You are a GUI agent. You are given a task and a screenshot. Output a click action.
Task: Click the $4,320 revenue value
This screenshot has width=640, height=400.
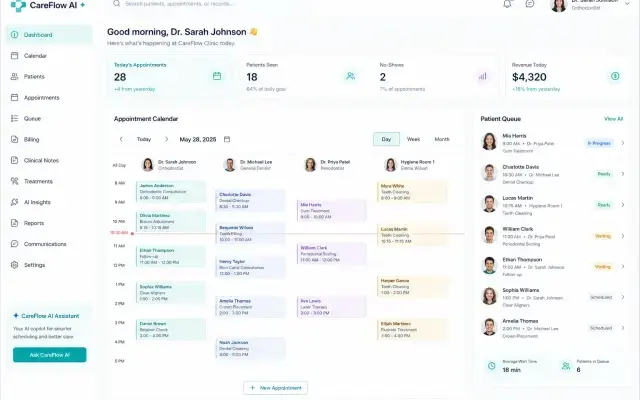coord(529,77)
